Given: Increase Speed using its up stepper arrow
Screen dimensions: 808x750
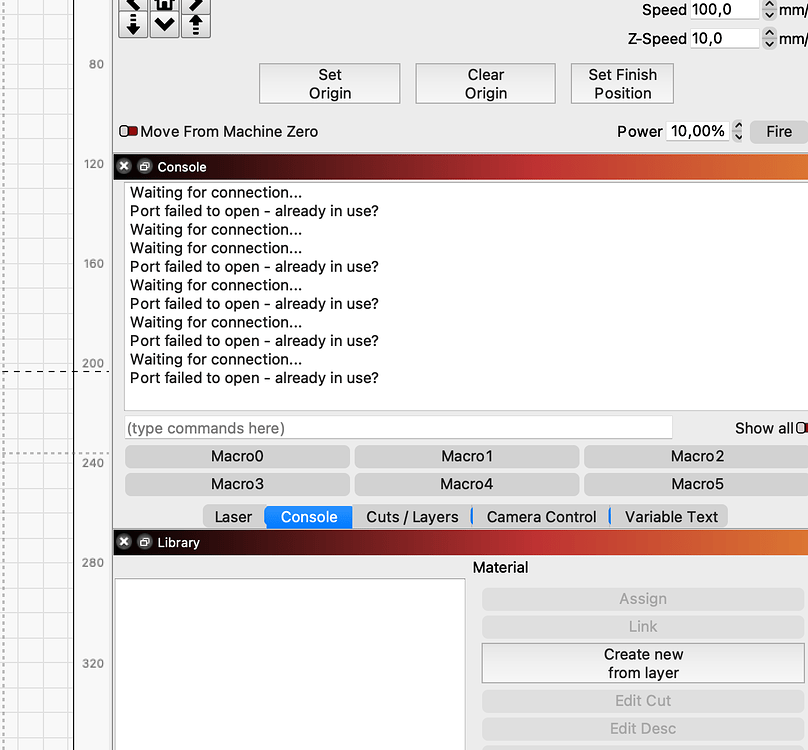Looking at the screenshot, I should 769,5.
